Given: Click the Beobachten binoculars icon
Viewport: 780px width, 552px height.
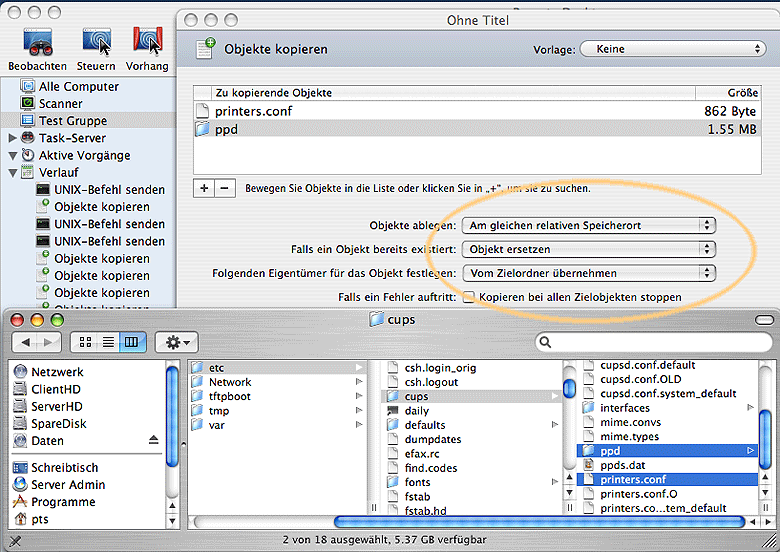Looking at the screenshot, I should click(37, 41).
